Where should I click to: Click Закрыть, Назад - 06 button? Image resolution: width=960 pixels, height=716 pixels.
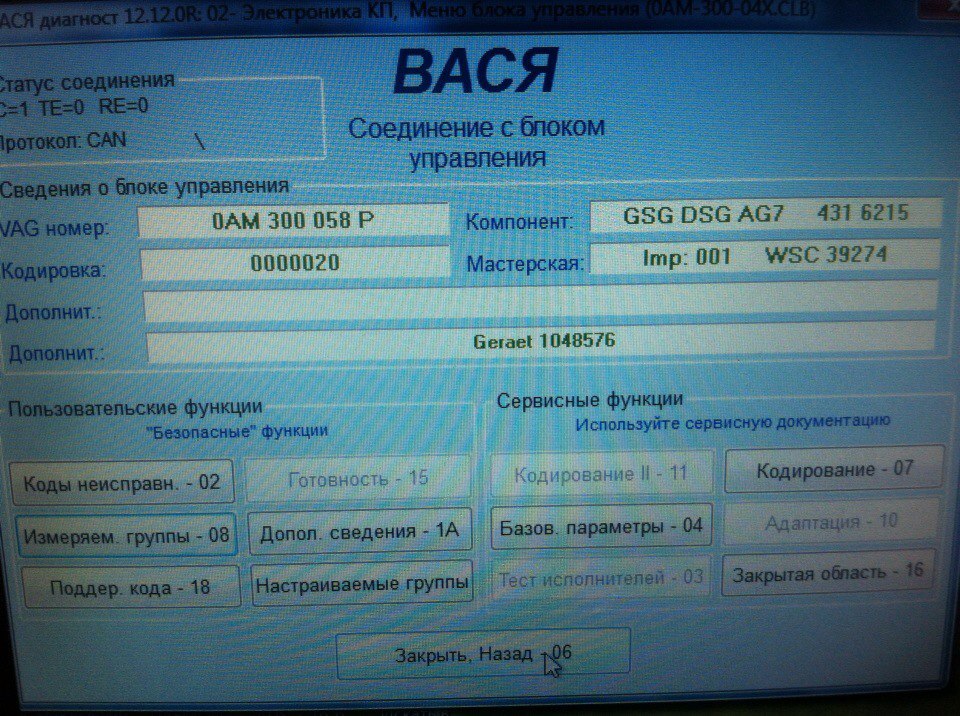[483, 654]
